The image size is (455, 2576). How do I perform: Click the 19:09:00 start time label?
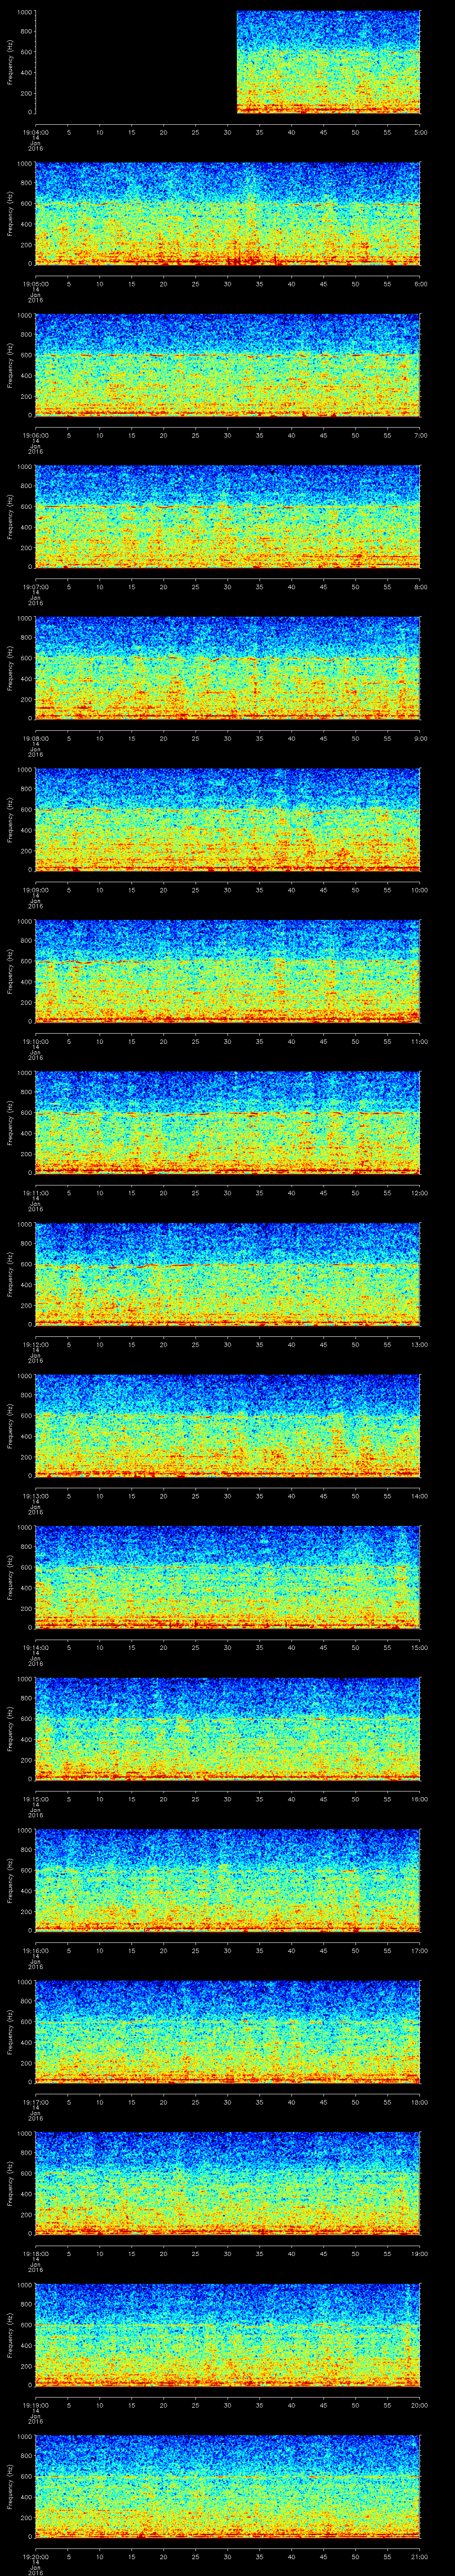coord(35,890)
